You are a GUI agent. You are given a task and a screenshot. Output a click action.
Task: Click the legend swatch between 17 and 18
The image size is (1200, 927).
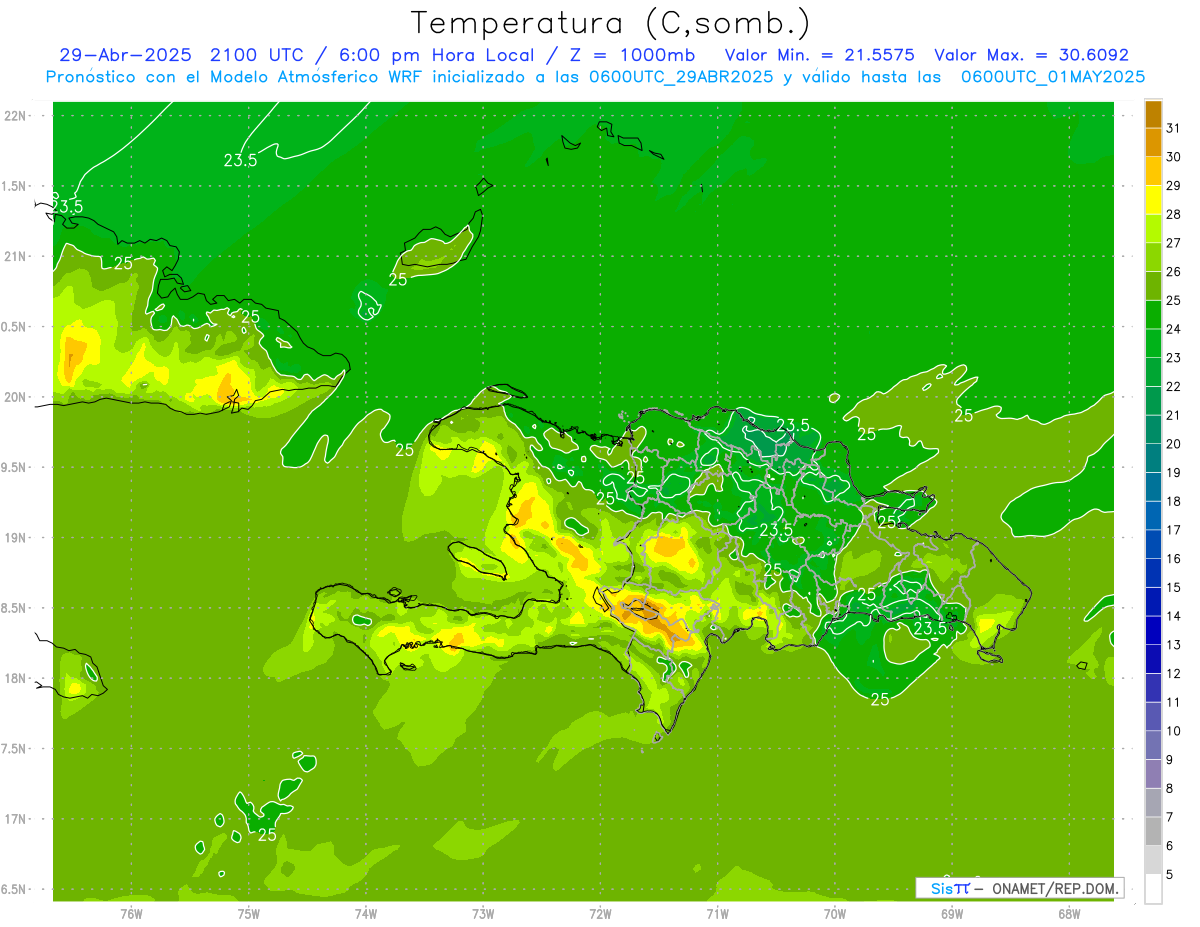coord(1153,516)
